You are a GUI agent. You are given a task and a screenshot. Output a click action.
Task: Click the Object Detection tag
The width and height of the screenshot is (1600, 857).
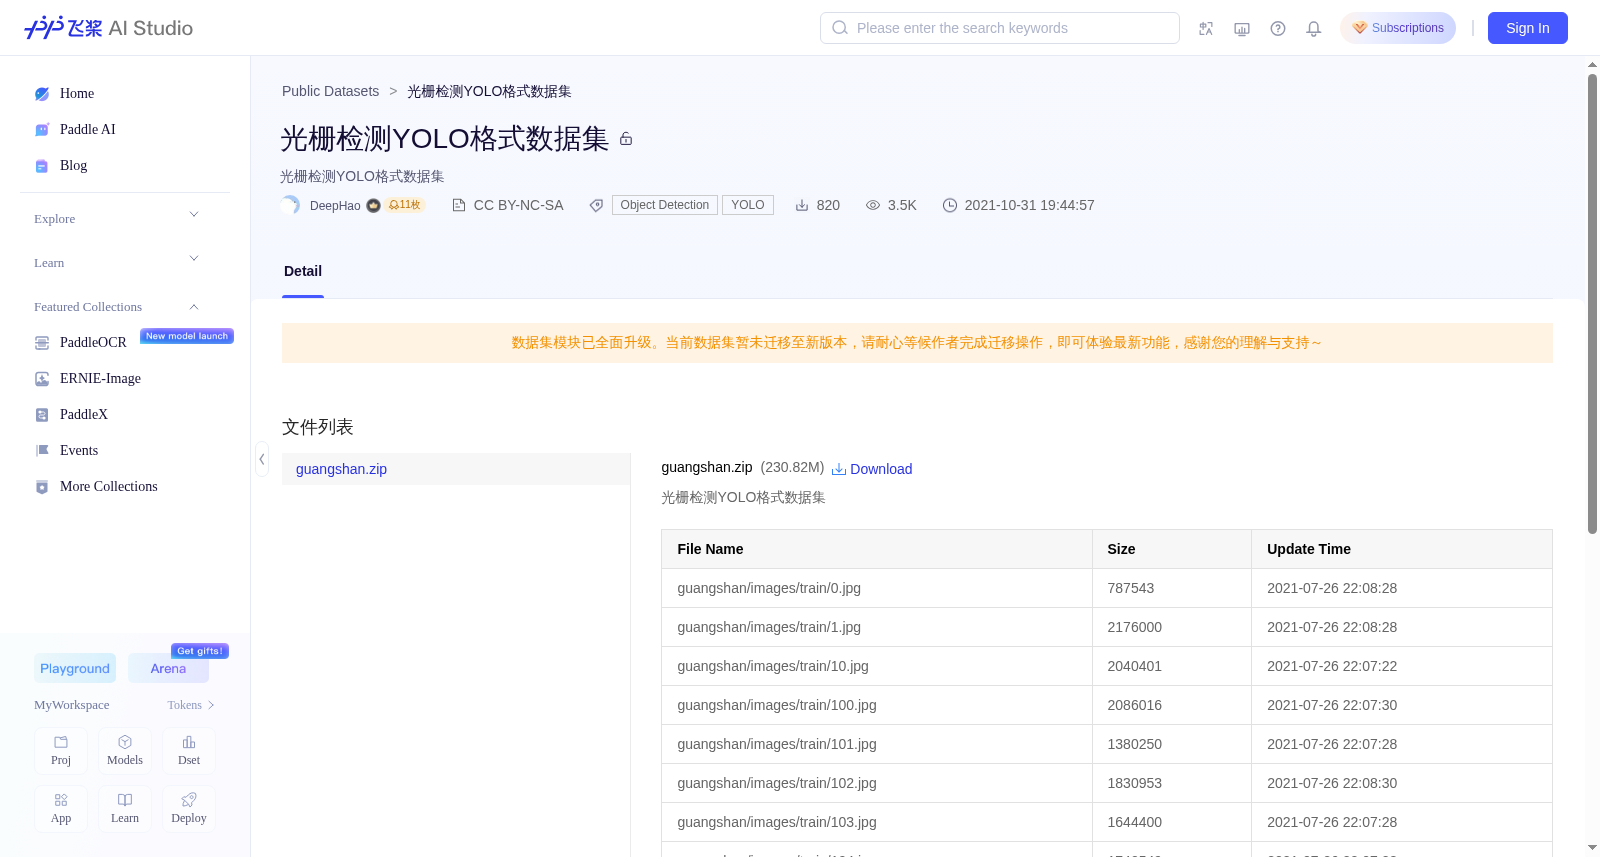click(x=665, y=205)
